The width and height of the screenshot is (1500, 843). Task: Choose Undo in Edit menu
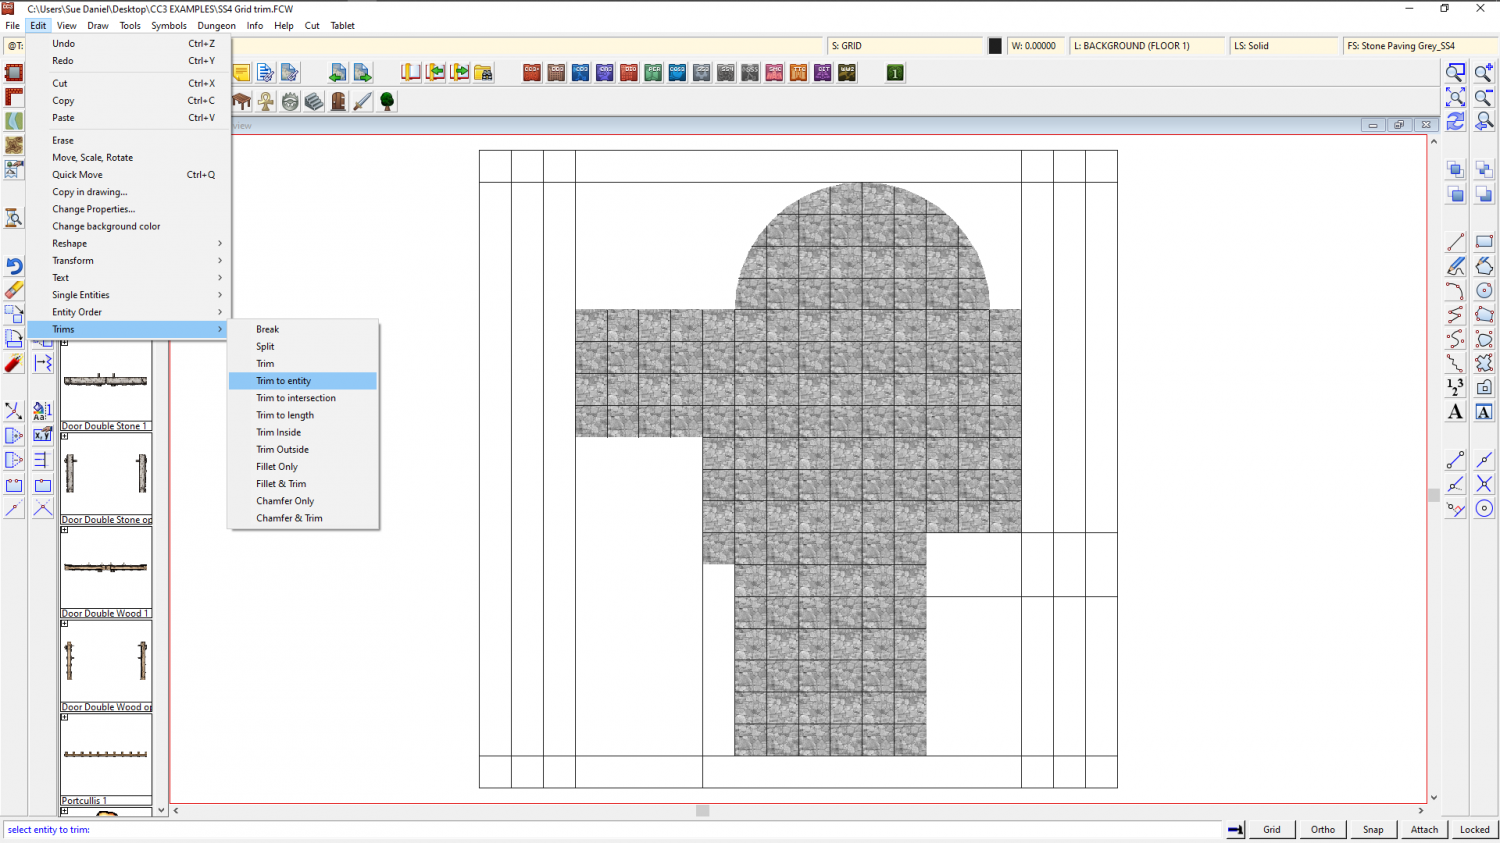pos(128,44)
